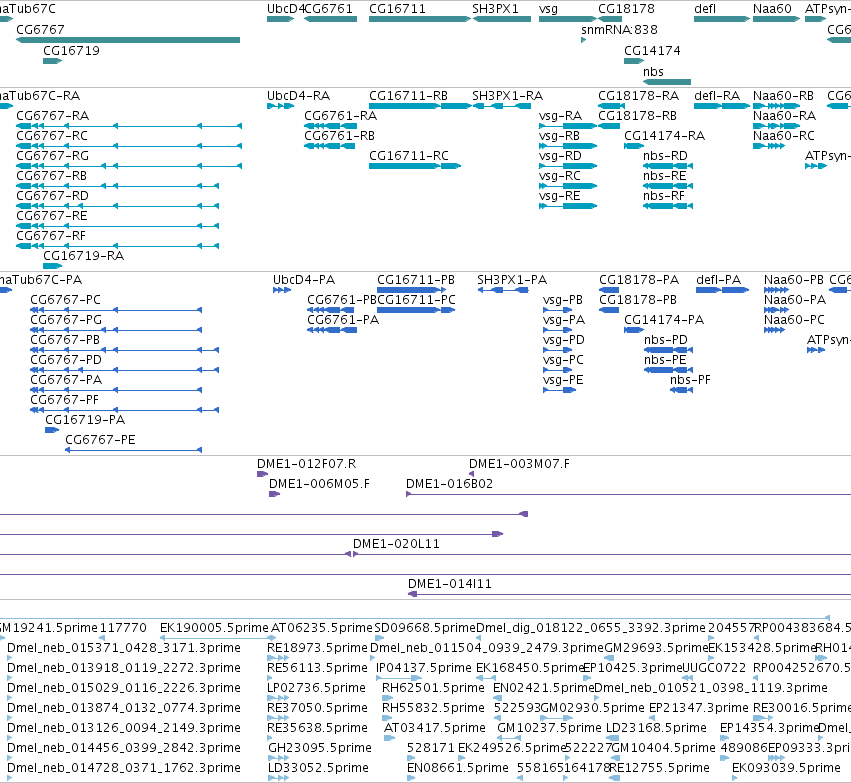851x783 pixels.
Task: Select protein CG6761-PA
Action: [332, 330]
